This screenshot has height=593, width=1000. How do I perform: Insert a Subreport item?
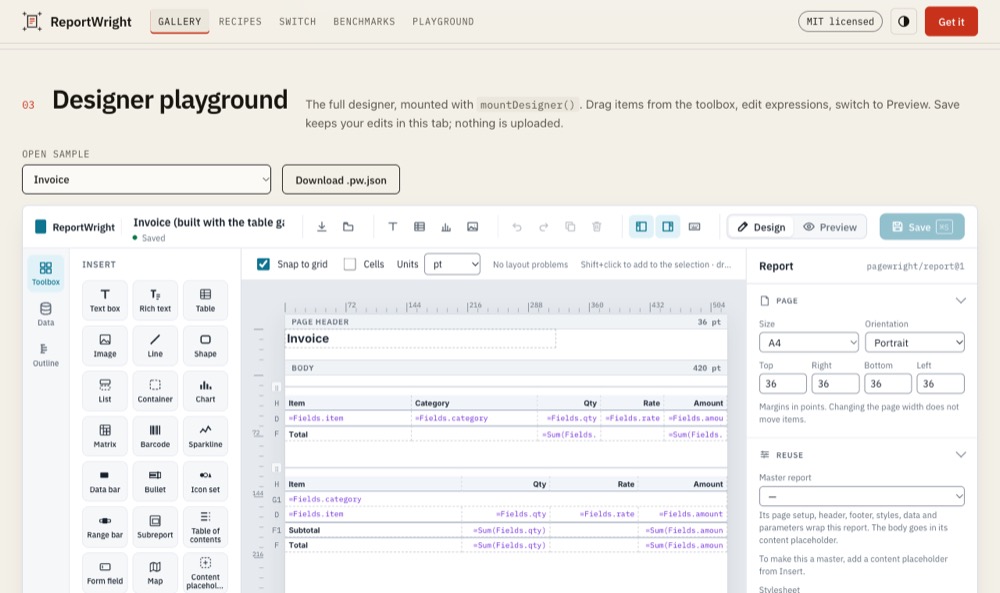coord(155,527)
